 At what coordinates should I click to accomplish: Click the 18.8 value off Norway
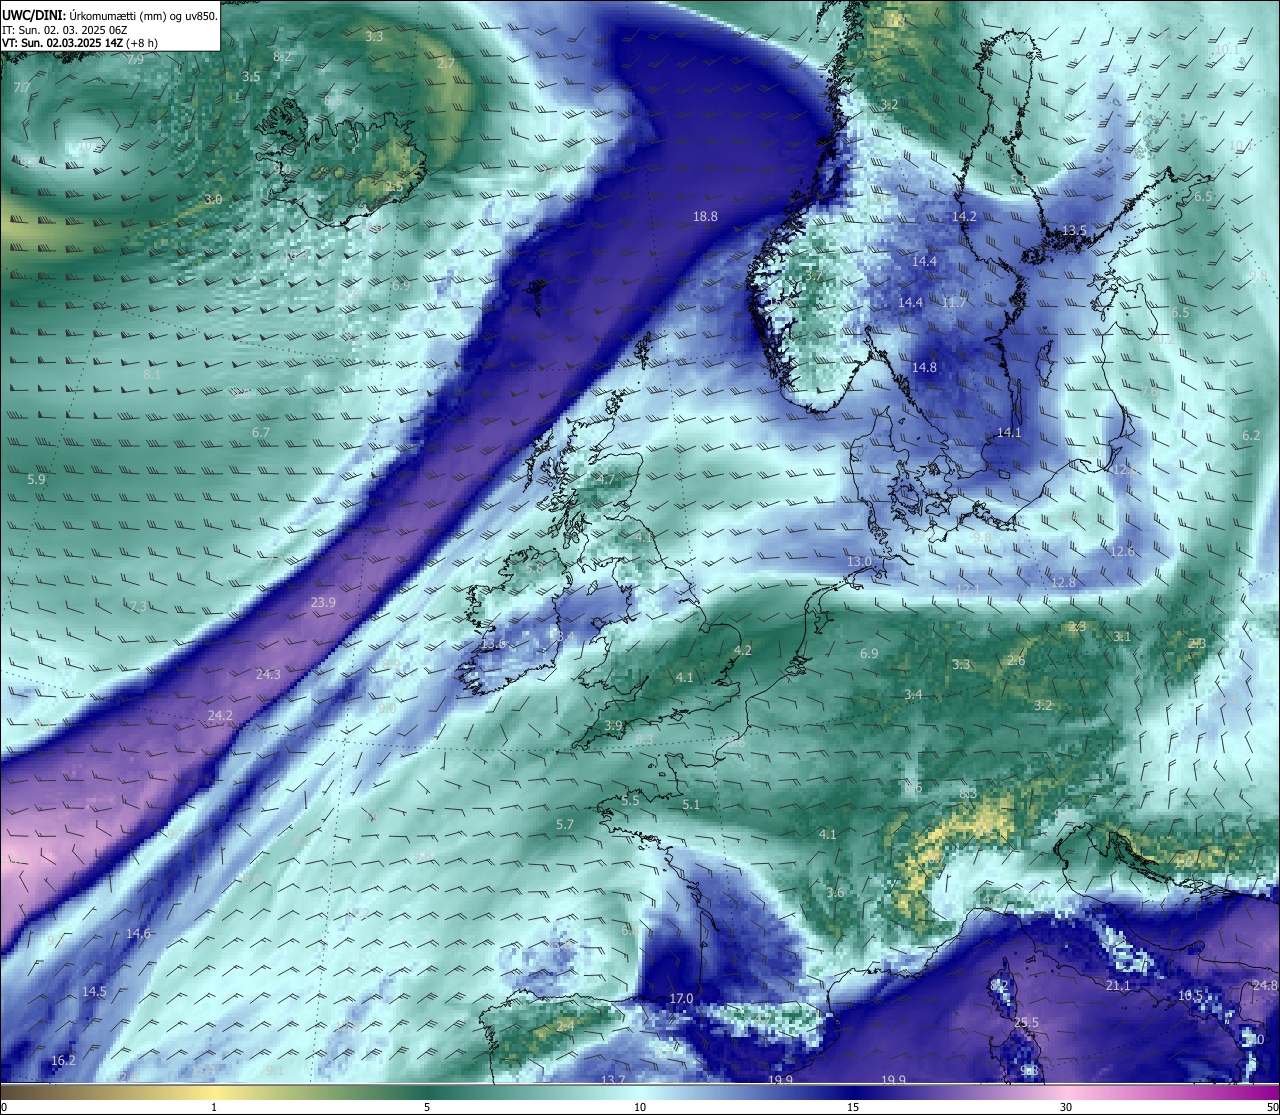(705, 216)
